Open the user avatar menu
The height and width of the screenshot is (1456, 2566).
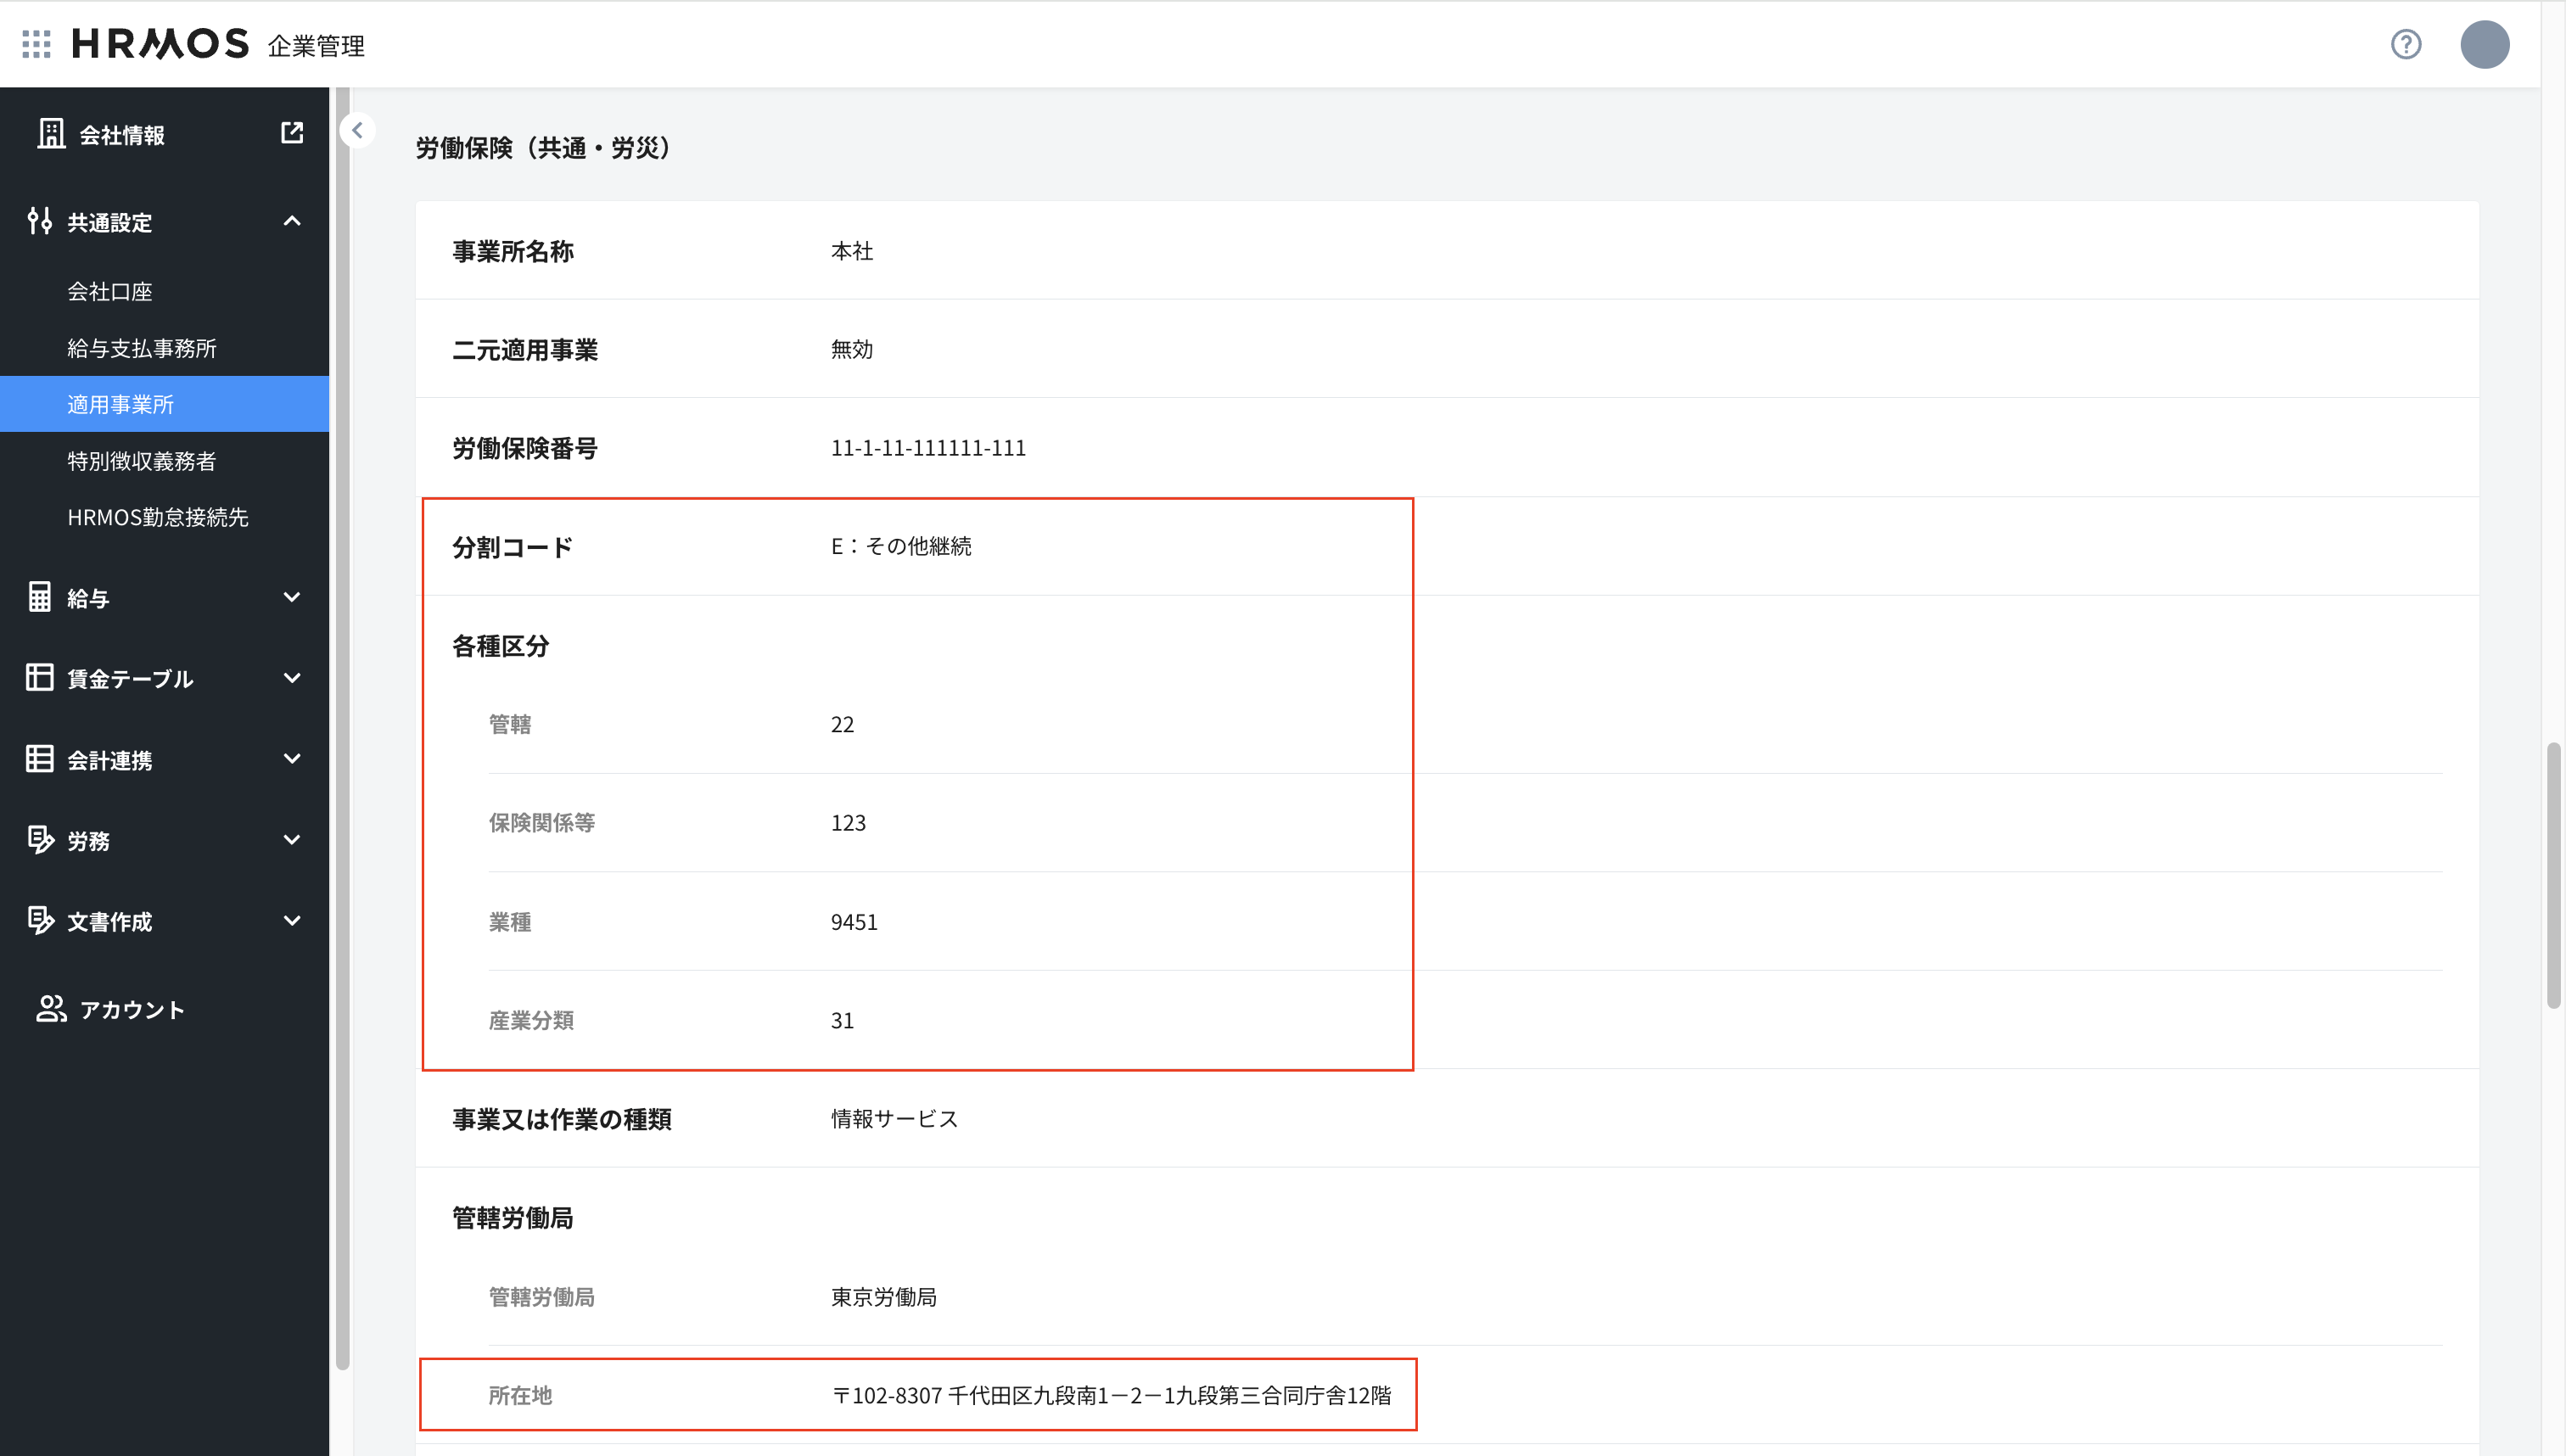pyautogui.click(x=2484, y=44)
